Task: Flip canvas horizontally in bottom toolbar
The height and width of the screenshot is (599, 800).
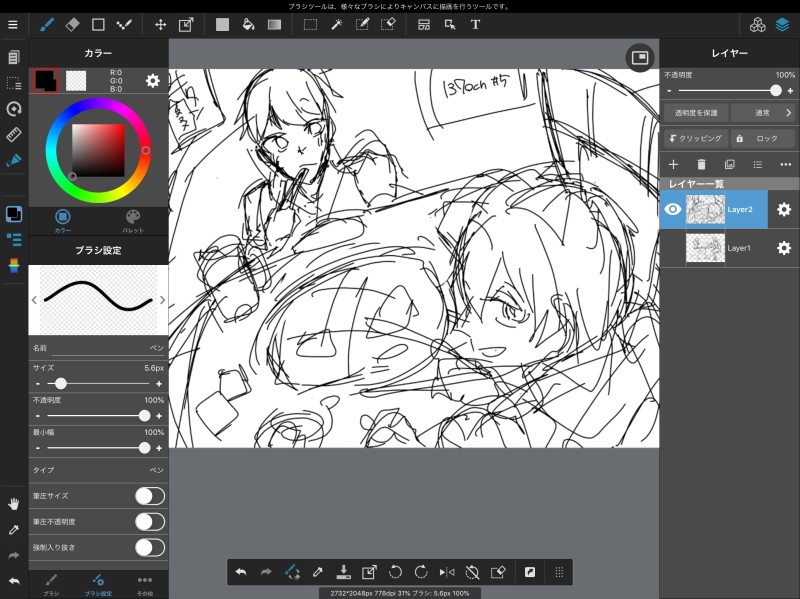Action: coord(447,572)
